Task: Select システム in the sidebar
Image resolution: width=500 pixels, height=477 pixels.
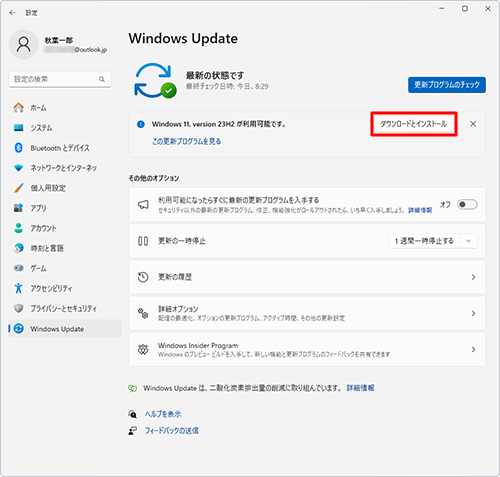Action: coord(65,128)
